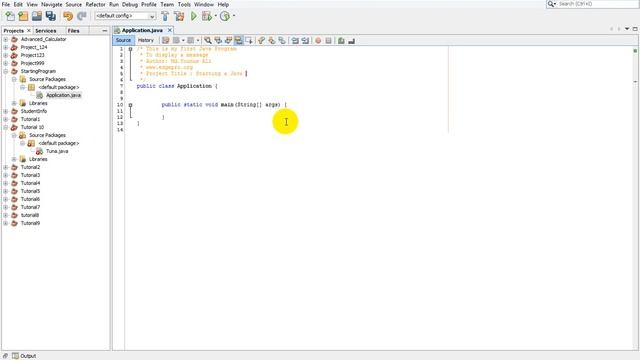640x360 pixels.
Task: Click the Redo arrow icon
Action: 82,16
